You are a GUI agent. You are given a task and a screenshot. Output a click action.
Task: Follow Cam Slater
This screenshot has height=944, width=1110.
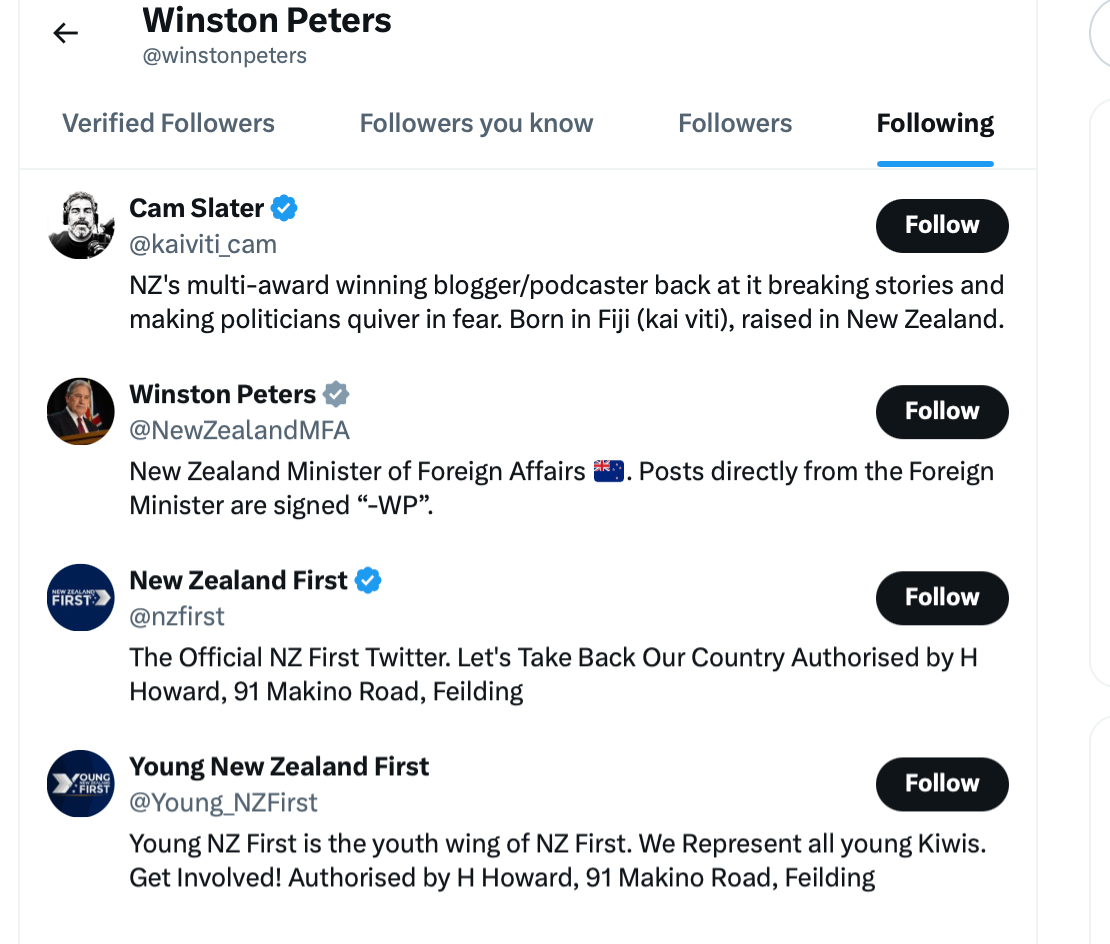(x=941, y=225)
